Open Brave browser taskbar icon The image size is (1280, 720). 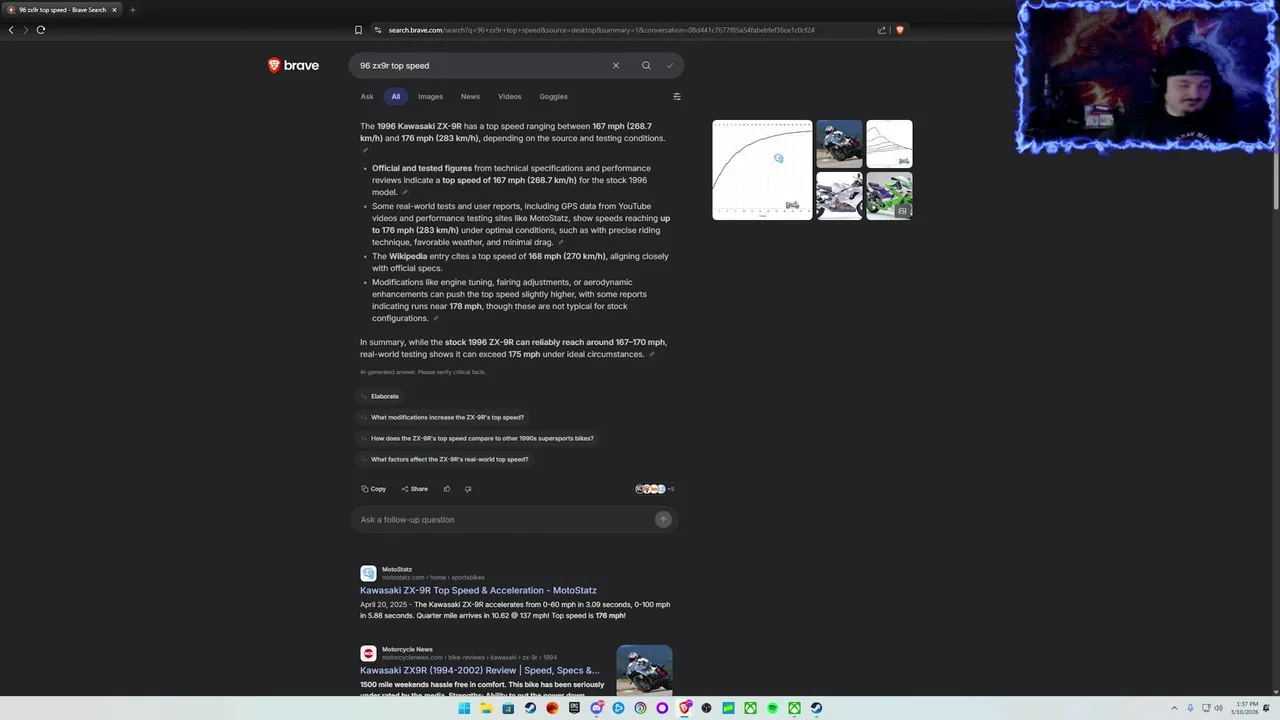pyautogui.click(x=684, y=708)
